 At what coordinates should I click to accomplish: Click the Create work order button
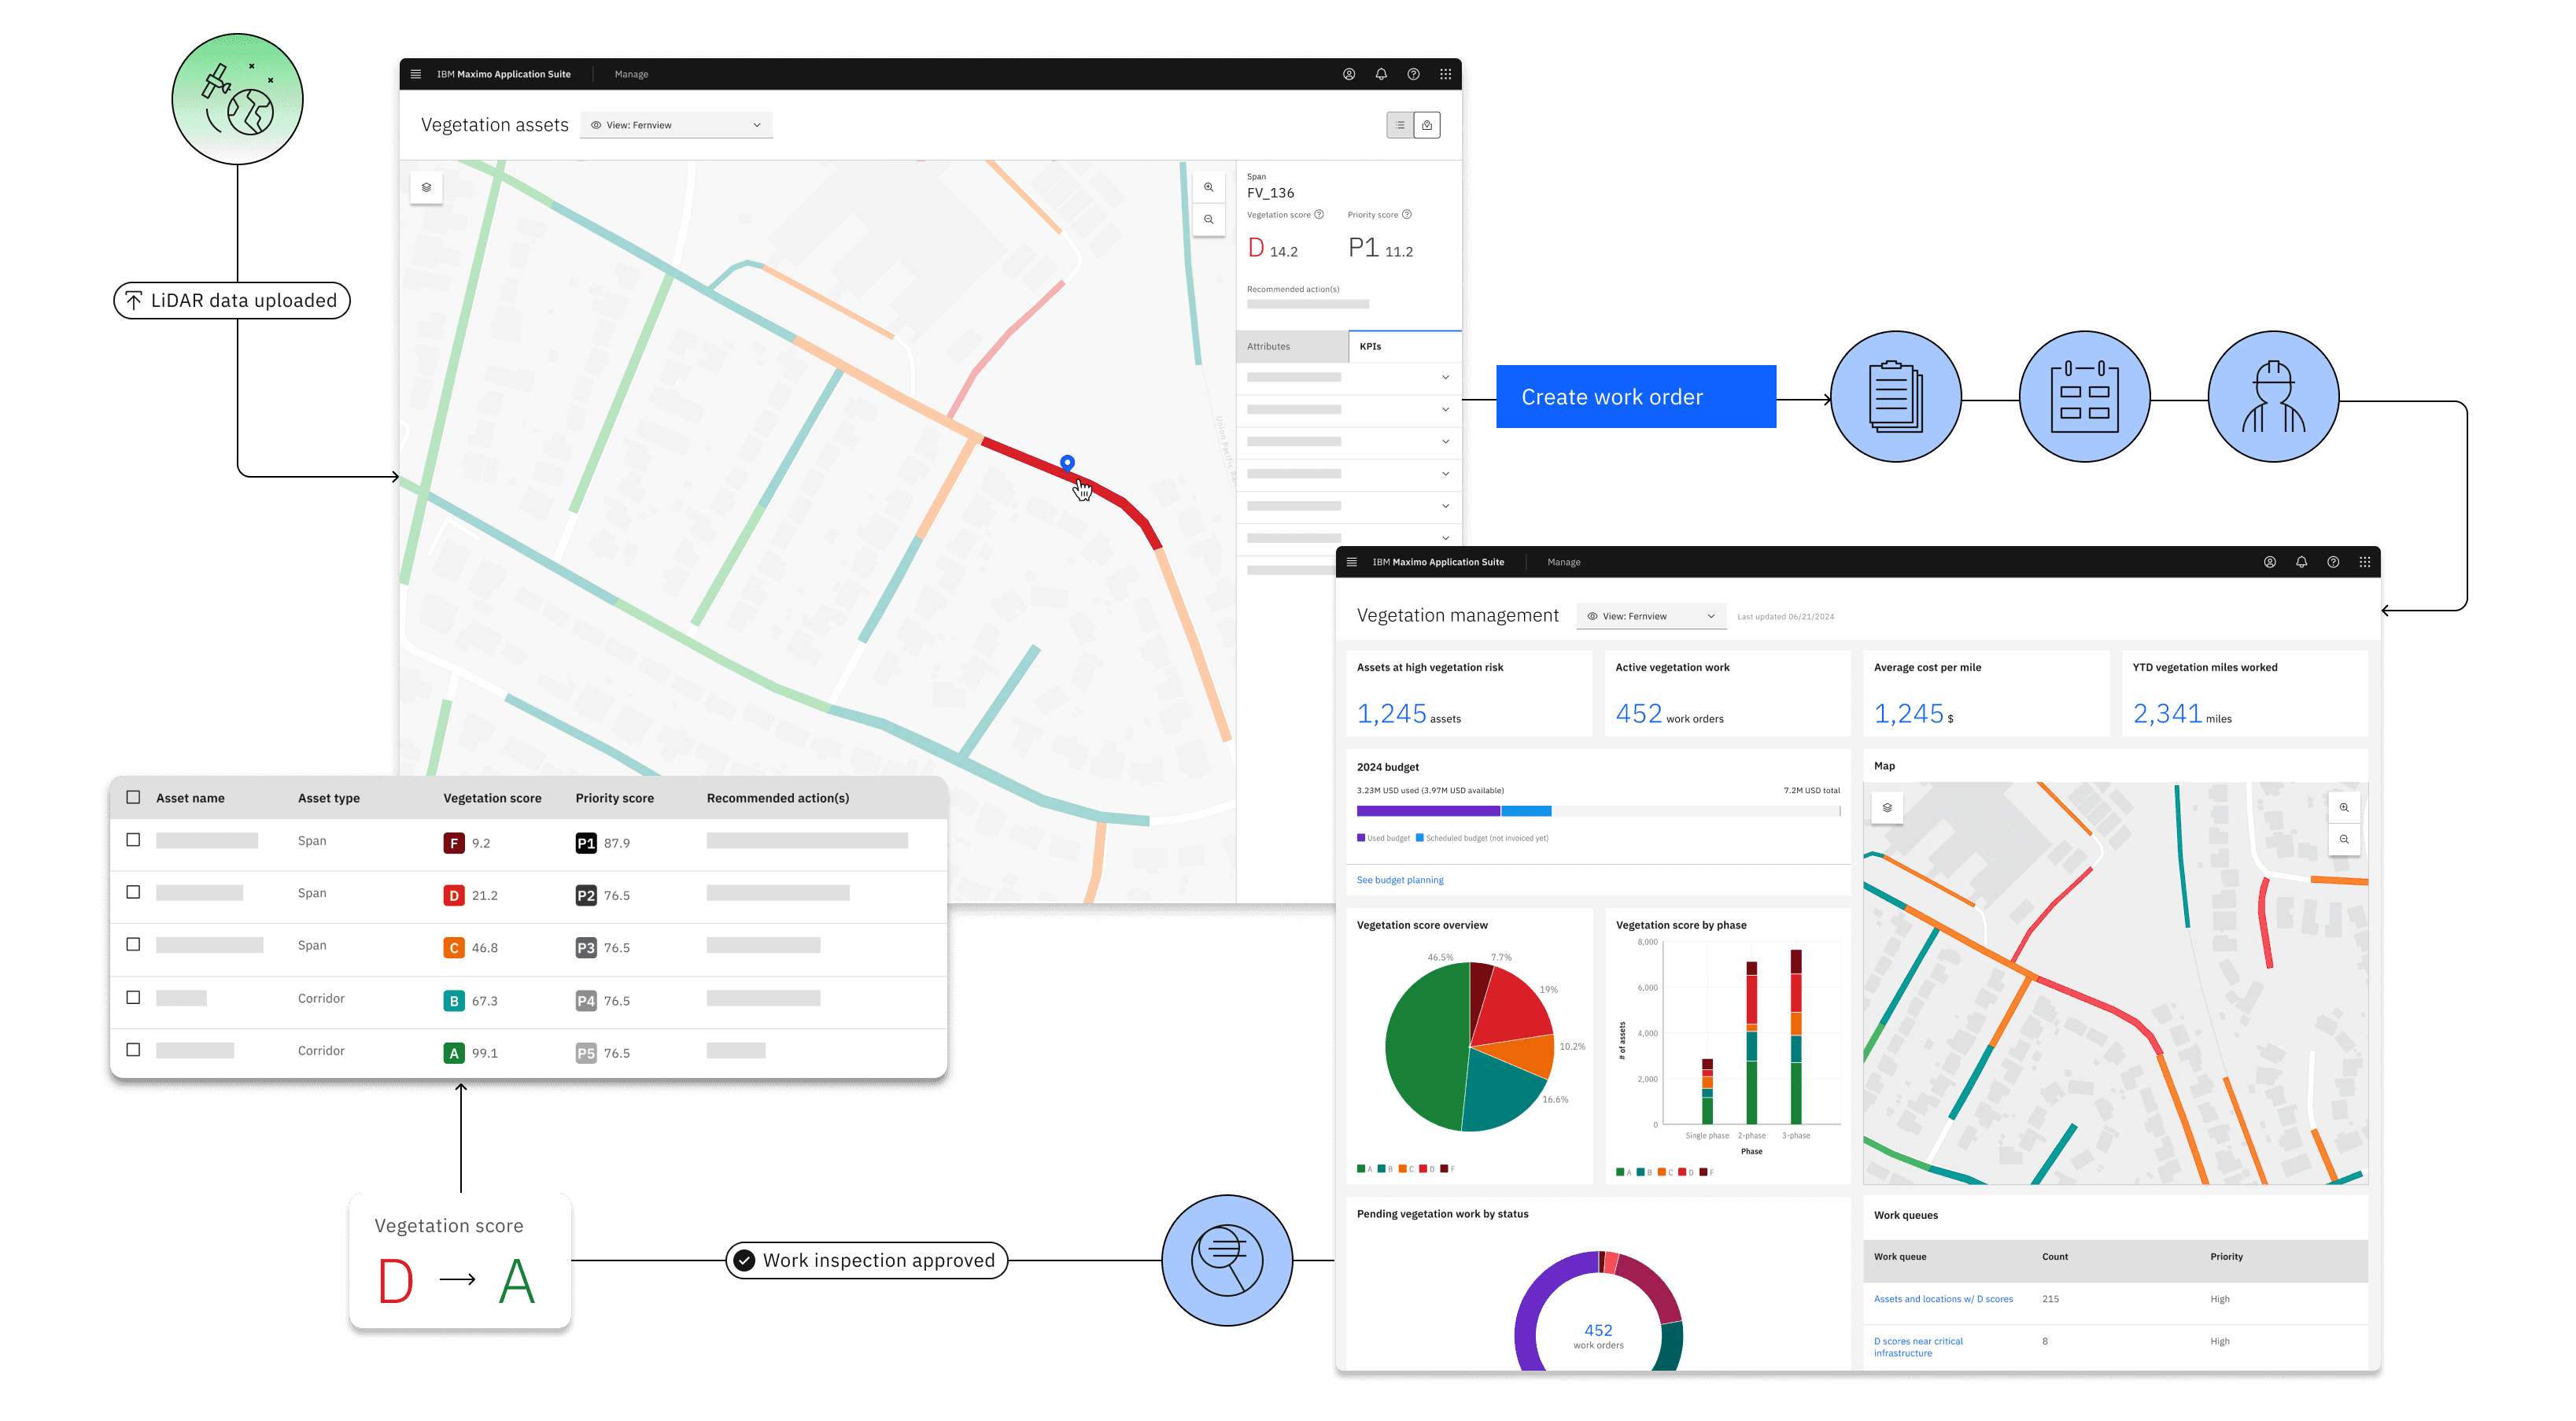click(1636, 397)
